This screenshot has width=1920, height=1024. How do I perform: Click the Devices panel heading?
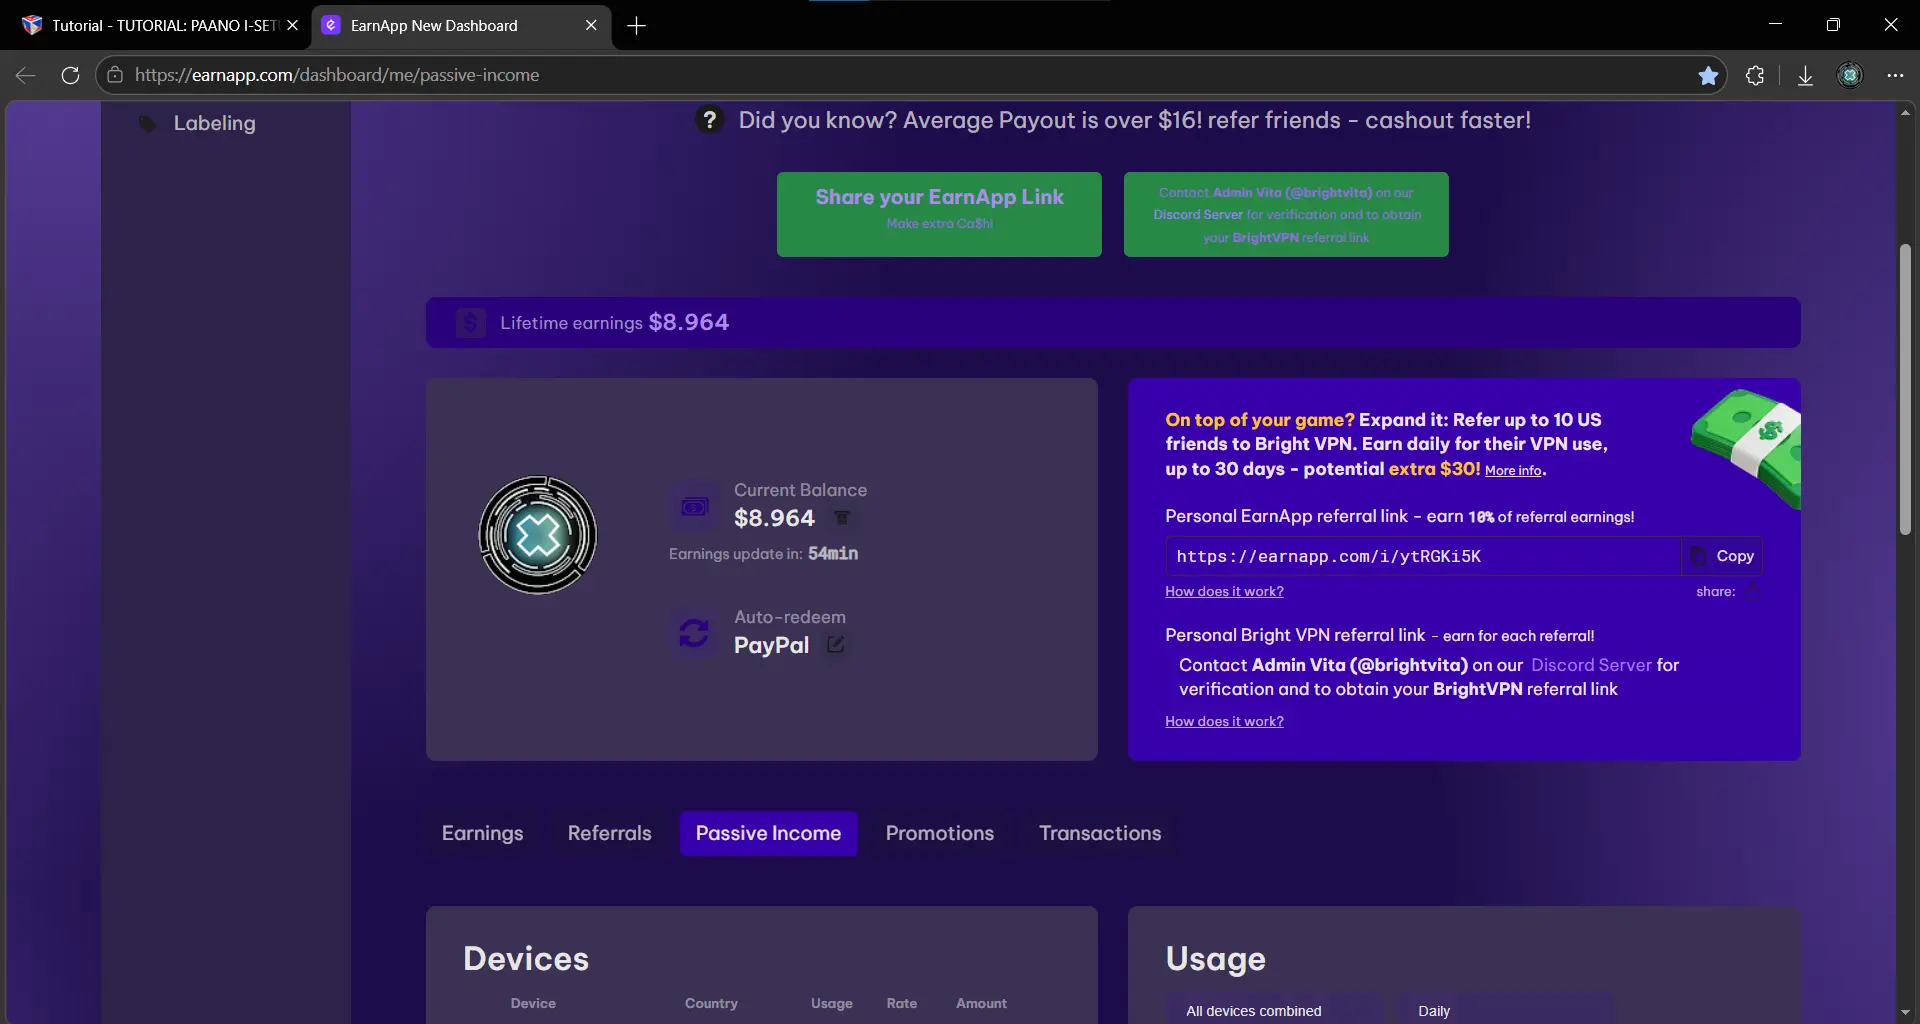(526, 959)
